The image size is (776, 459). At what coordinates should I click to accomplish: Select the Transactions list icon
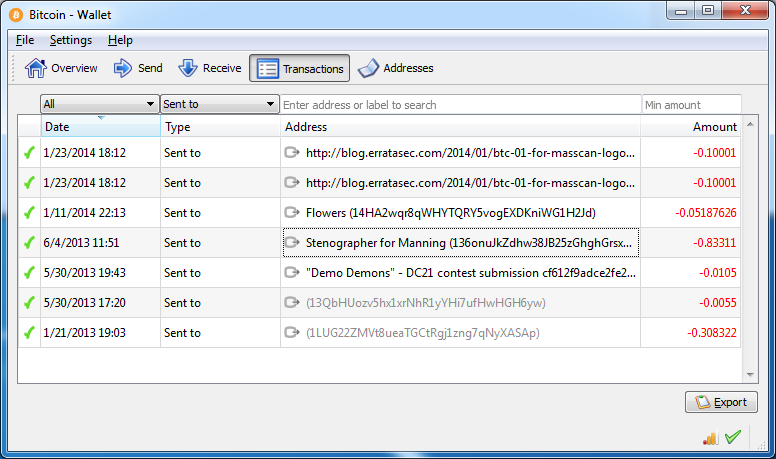click(x=268, y=69)
